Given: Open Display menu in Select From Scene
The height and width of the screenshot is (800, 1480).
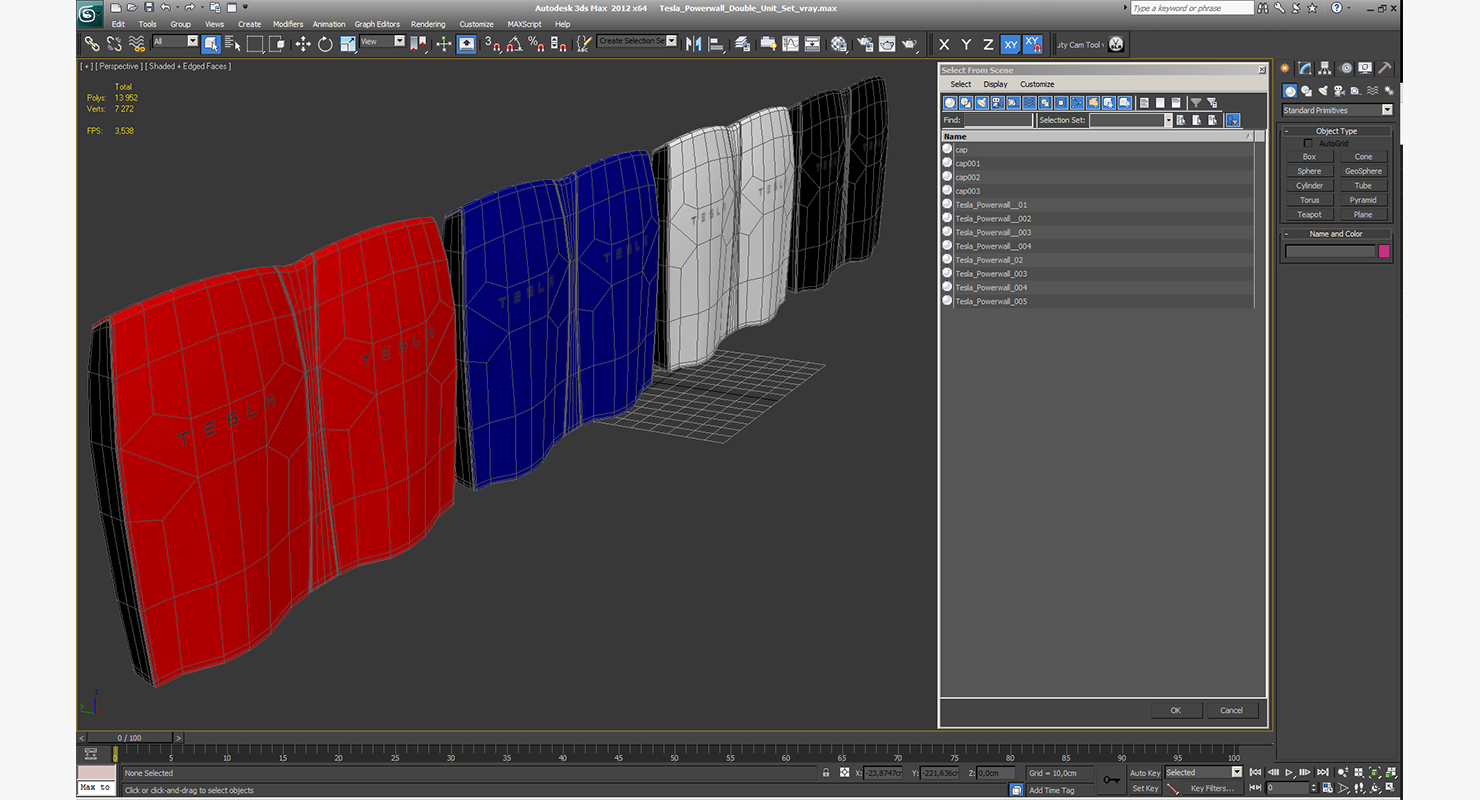Looking at the screenshot, I should pos(995,84).
